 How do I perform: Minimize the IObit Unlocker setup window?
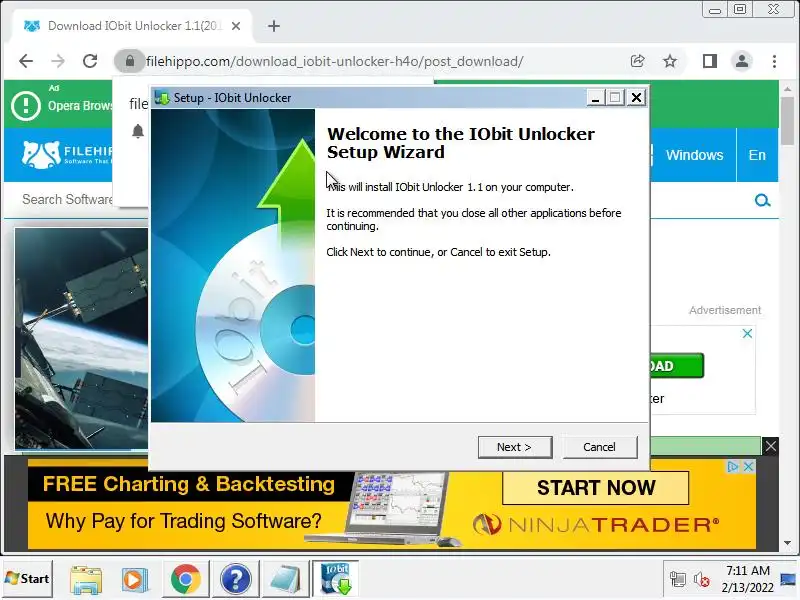point(595,97)
